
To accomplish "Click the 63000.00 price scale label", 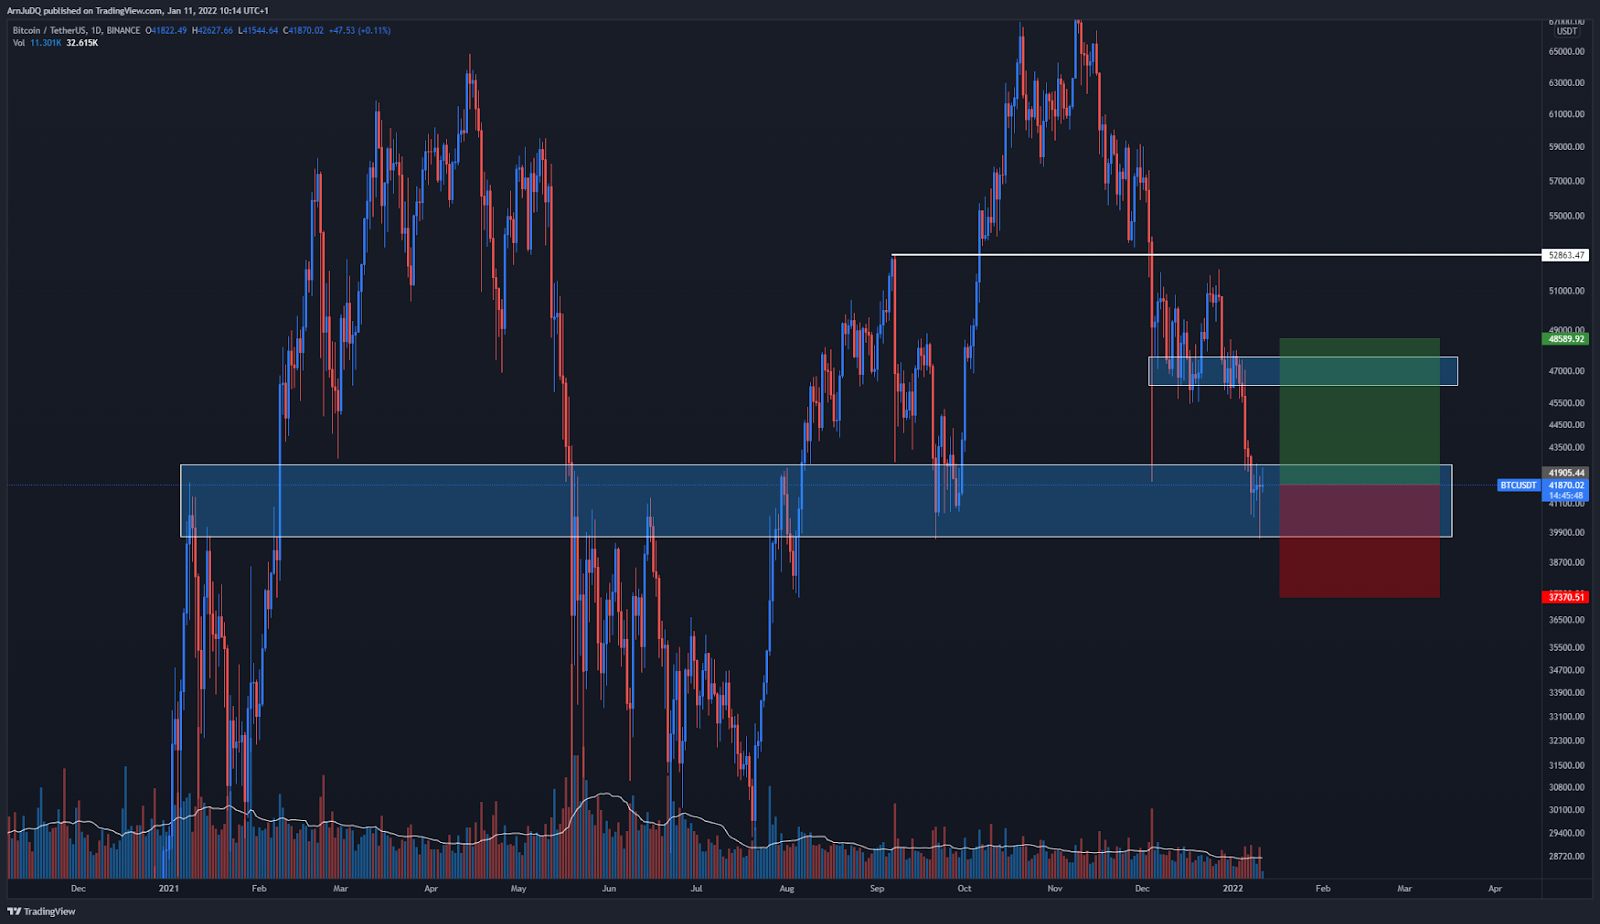I will (x=1566, y=83).
